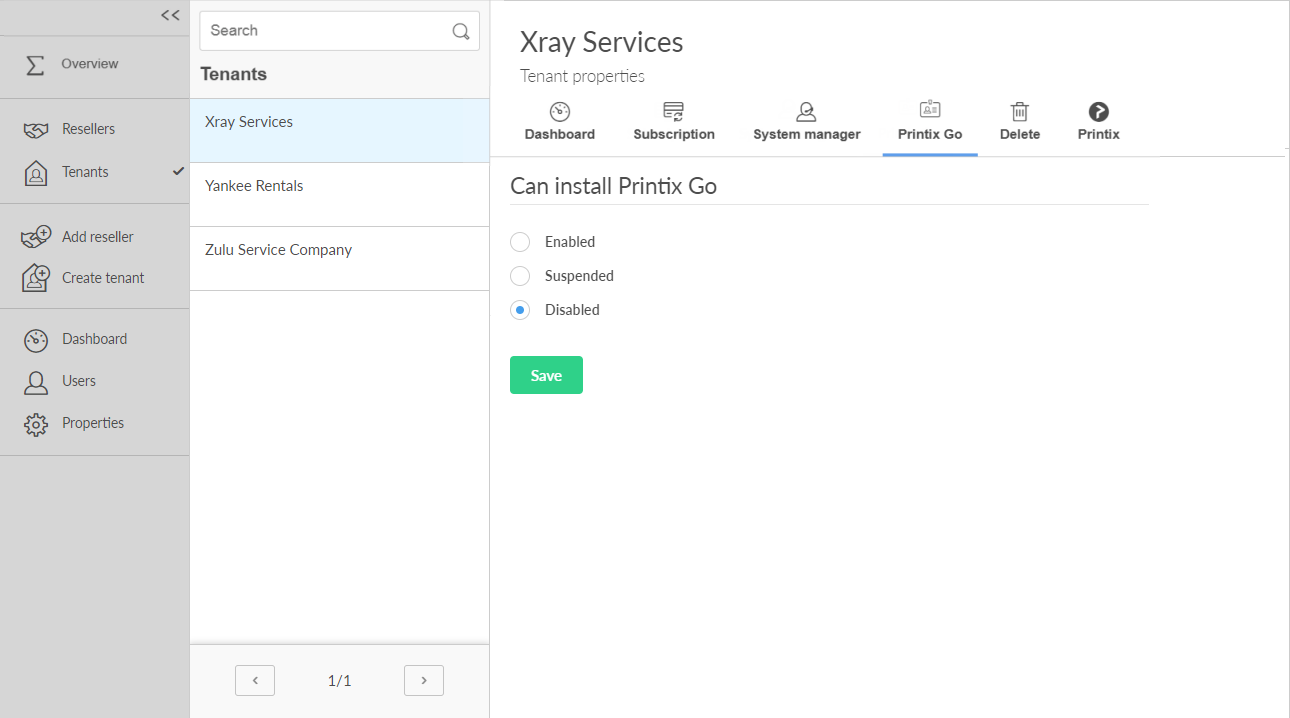Open the System manager tab

[806, 122]
